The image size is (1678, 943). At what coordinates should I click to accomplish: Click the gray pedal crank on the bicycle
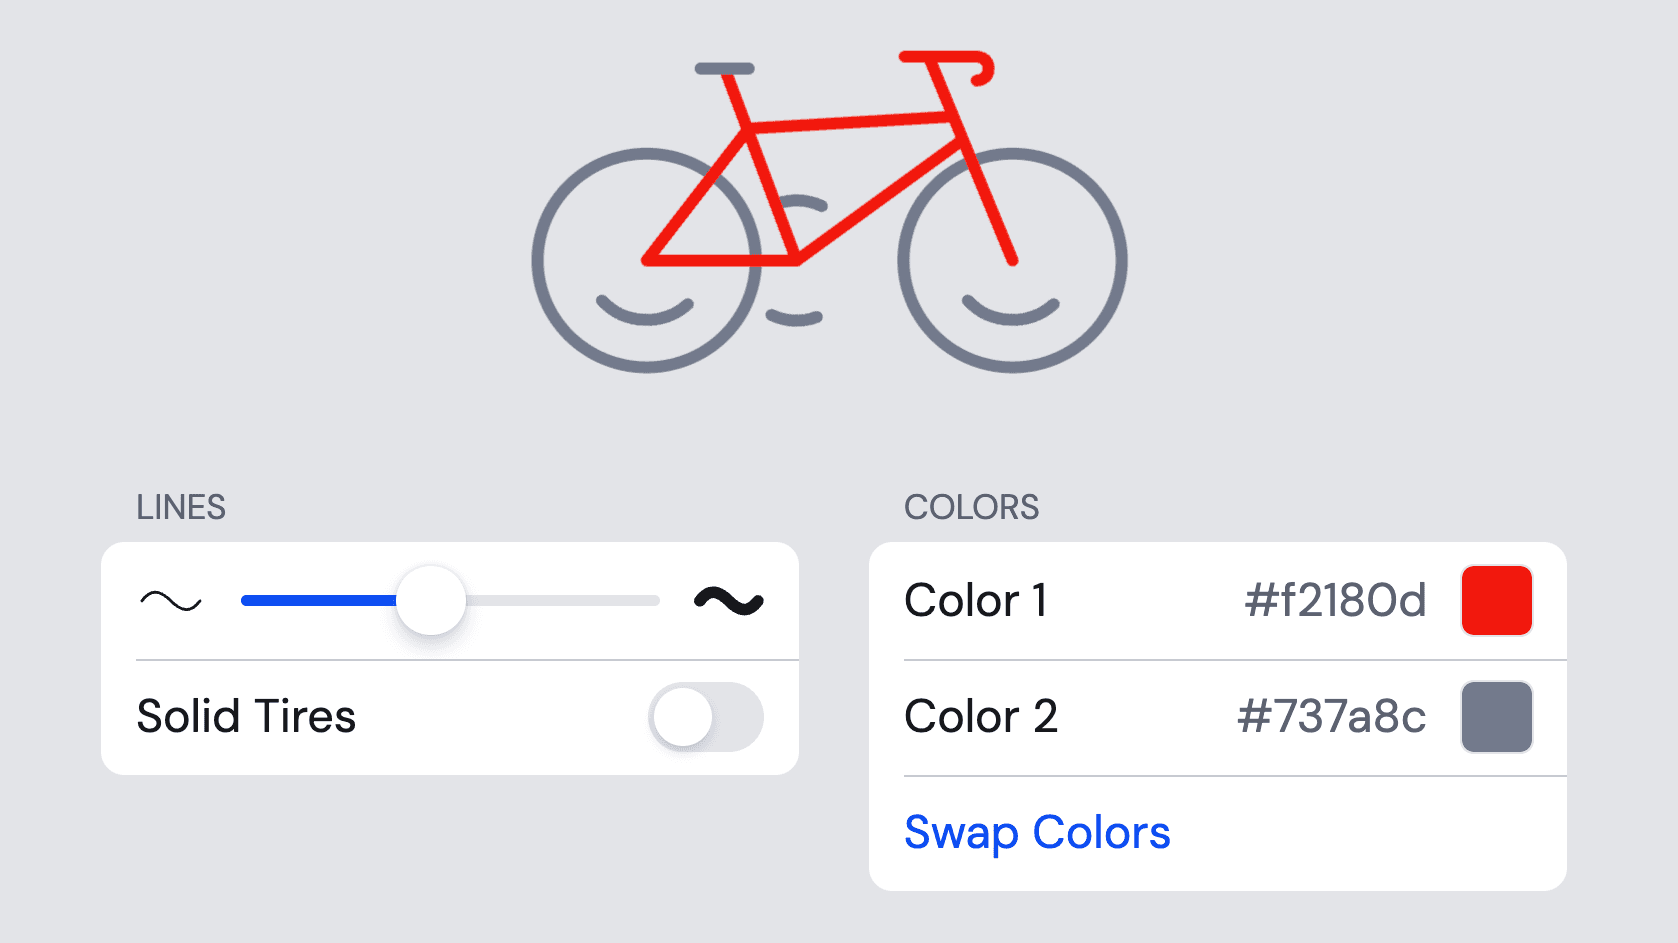click(795, 318)
